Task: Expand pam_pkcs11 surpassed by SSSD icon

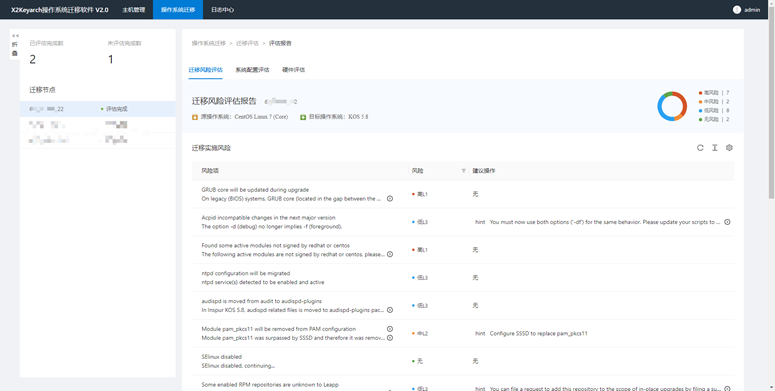Action: tap(389, 338)
